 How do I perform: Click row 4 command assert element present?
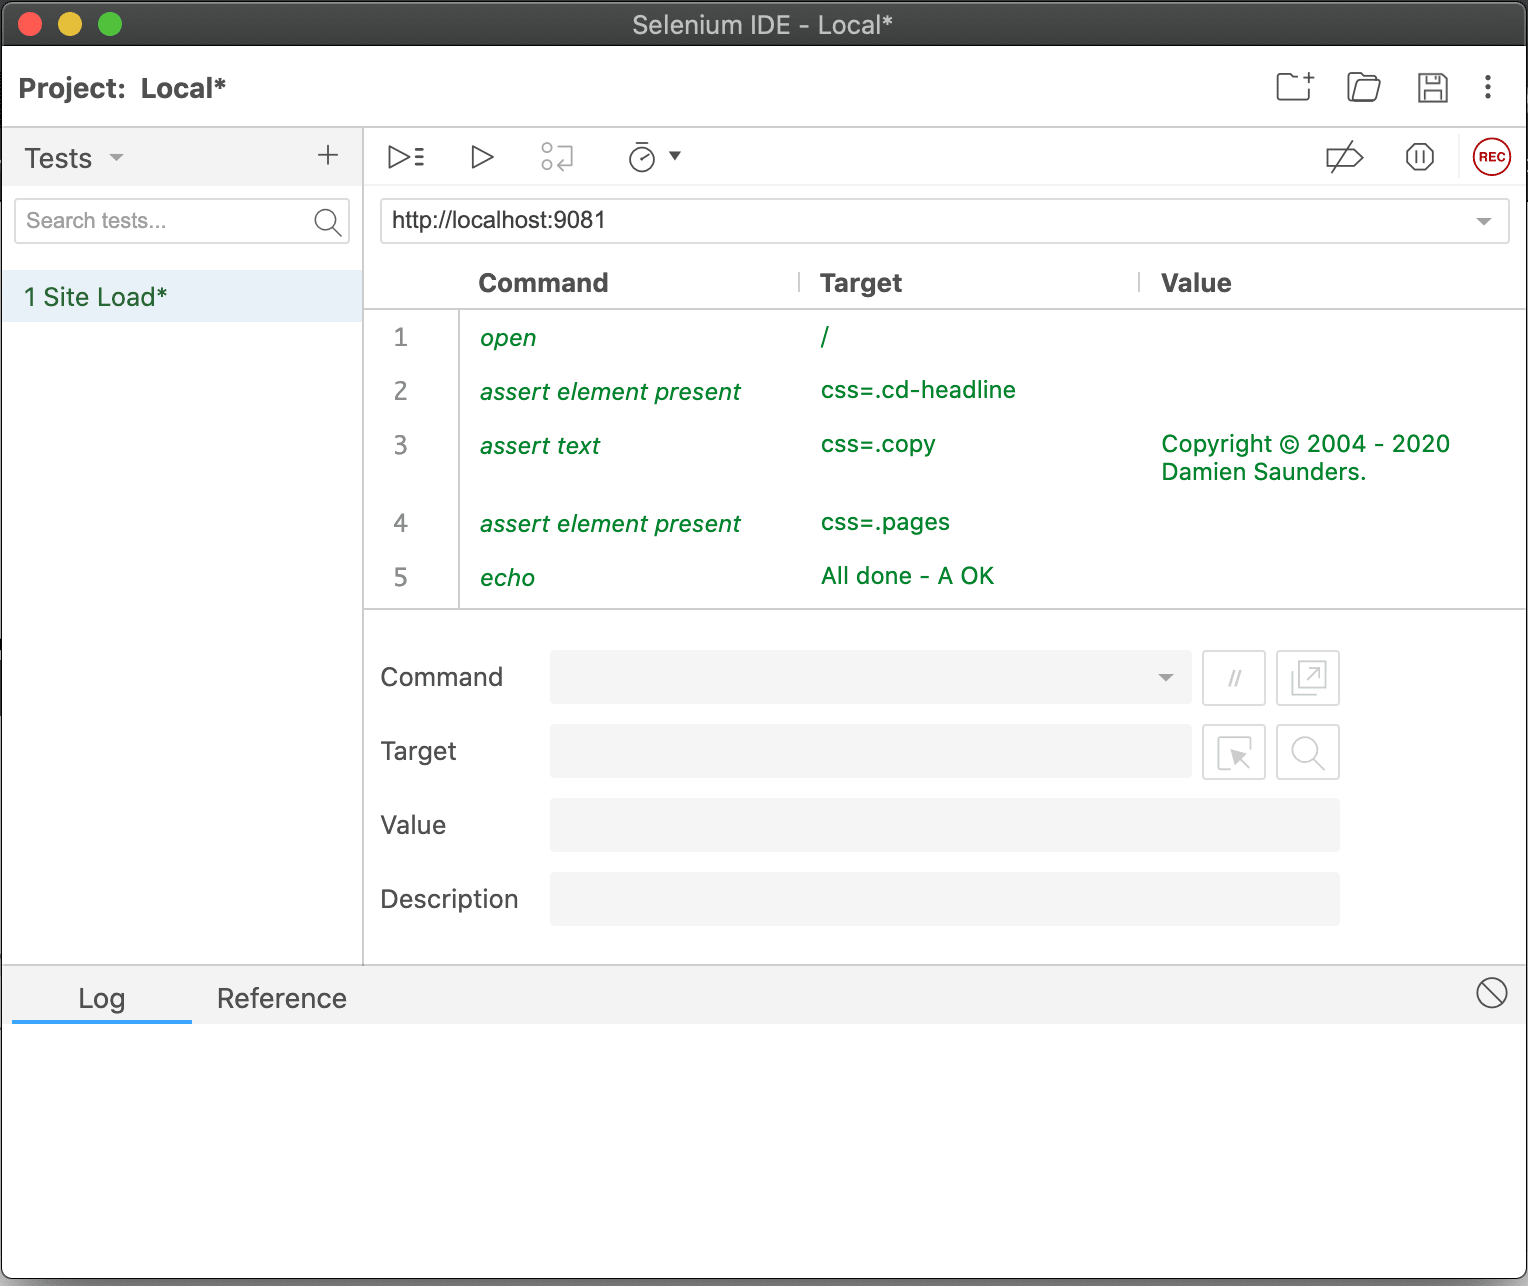click(610, 523)
